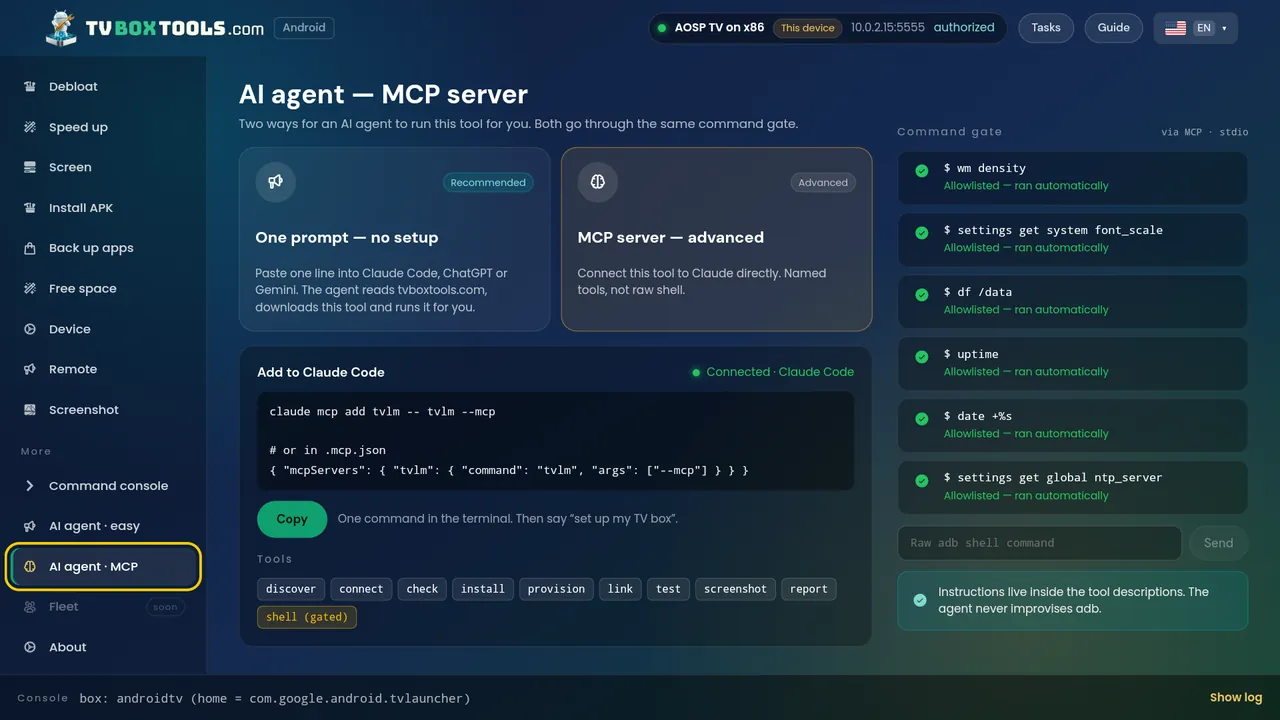1280x720 pixels.
Task: Click green check beside wm density
Action: [x=922, y=171]
